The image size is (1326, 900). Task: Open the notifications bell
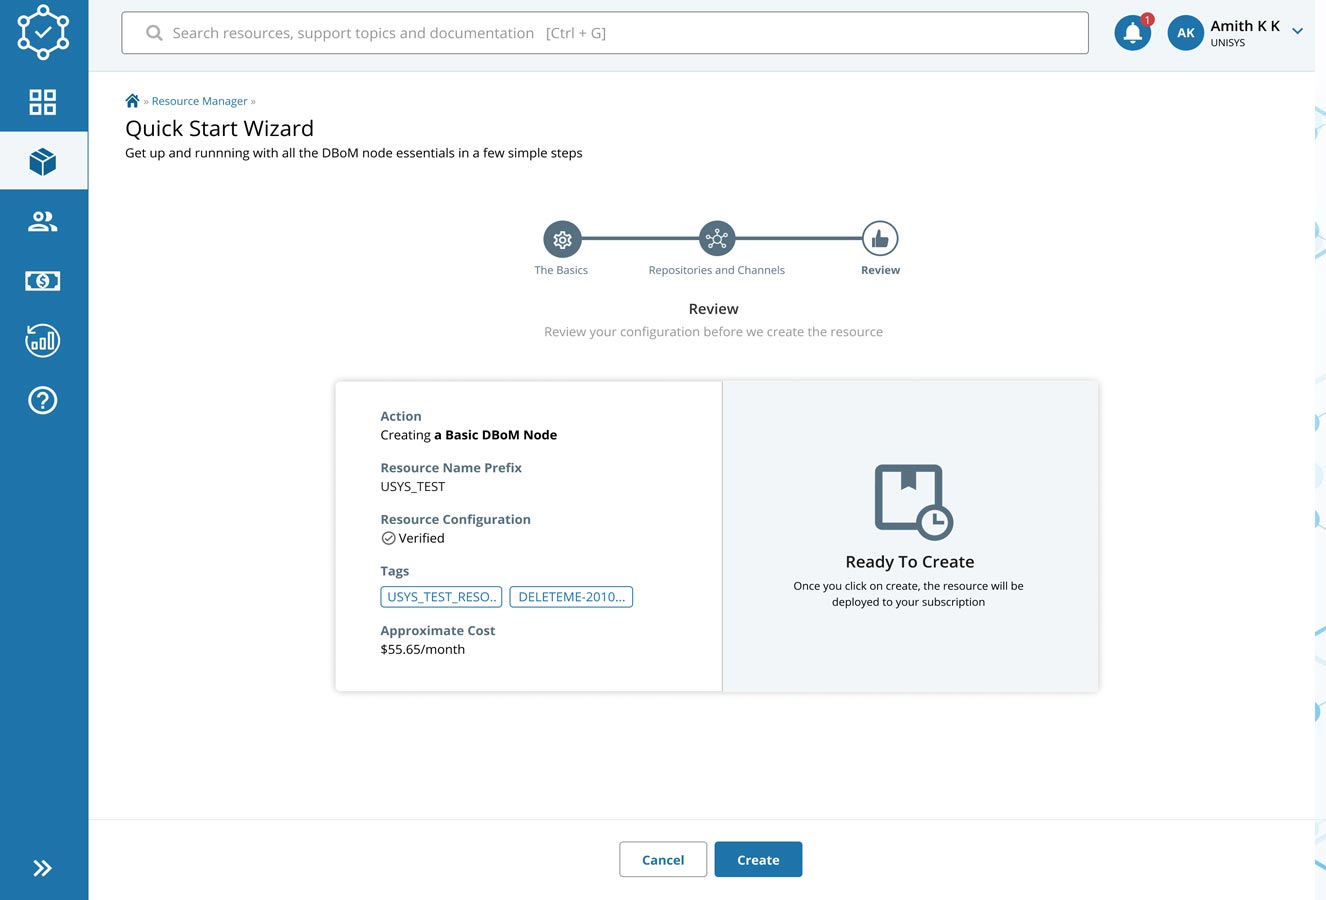[1132, 33]
